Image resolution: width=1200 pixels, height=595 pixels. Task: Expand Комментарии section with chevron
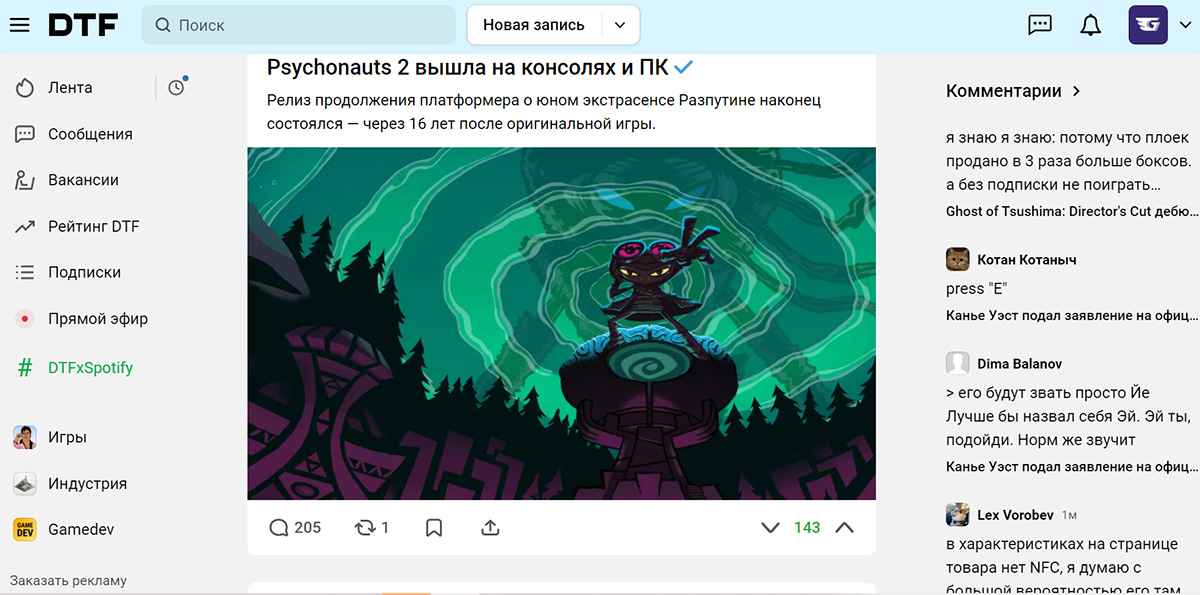tap(1077, 91)
